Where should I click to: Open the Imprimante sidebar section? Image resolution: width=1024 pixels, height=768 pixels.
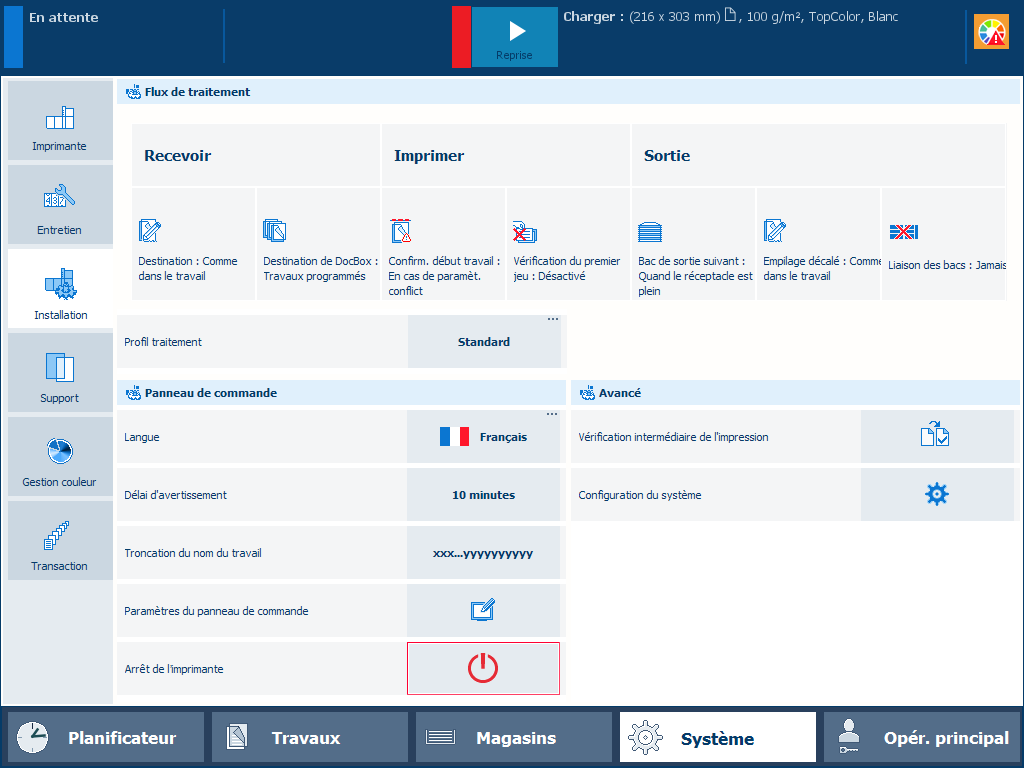click(60, 121)
